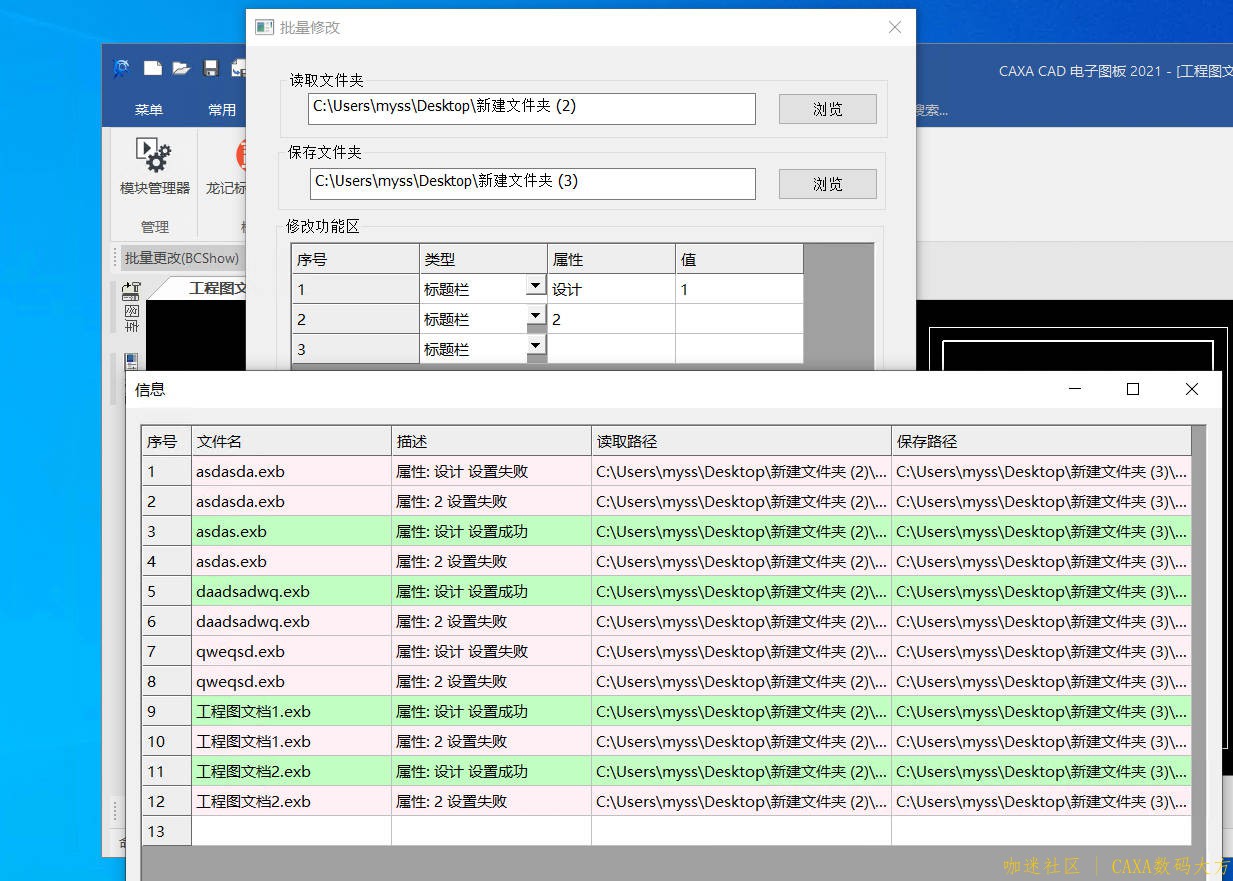Expand the 类型 dropdown in row 3
This screenshot has height=881, width=1233.
pos(535,346)
